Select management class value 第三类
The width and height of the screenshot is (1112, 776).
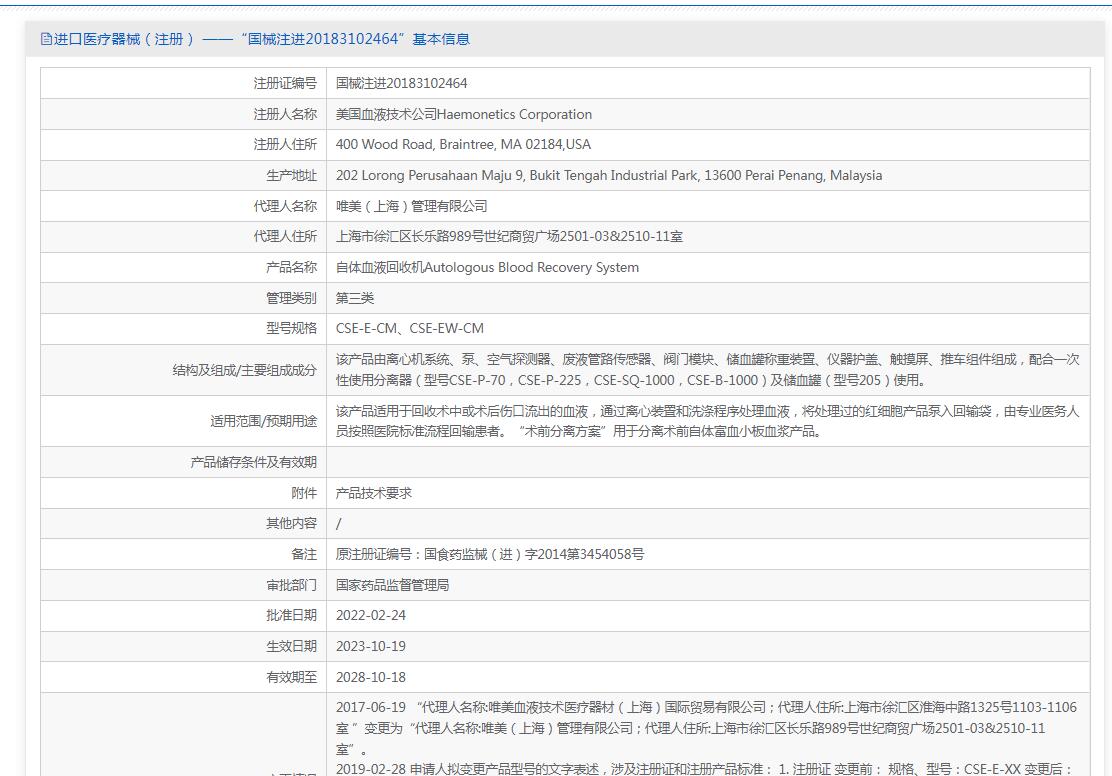click(x=355, y=299)
